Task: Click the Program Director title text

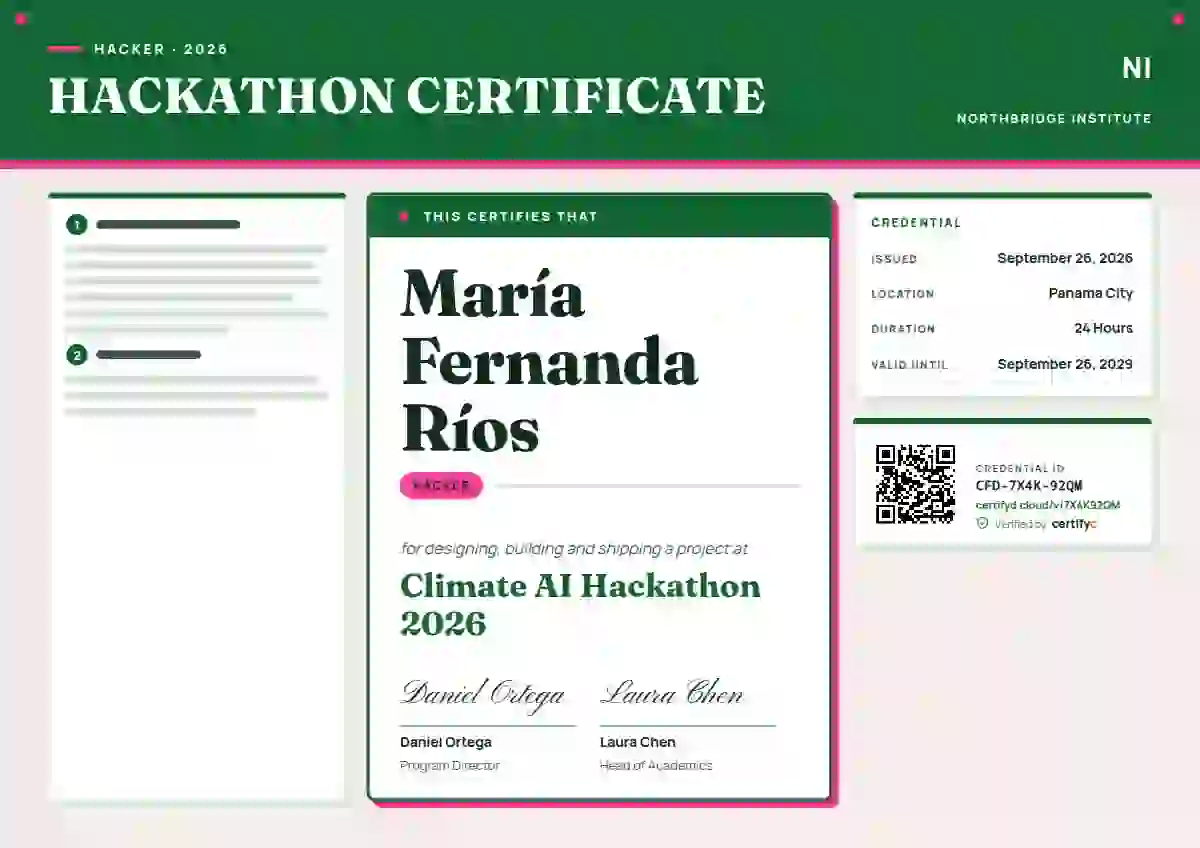Action: (x=449, y=765)
